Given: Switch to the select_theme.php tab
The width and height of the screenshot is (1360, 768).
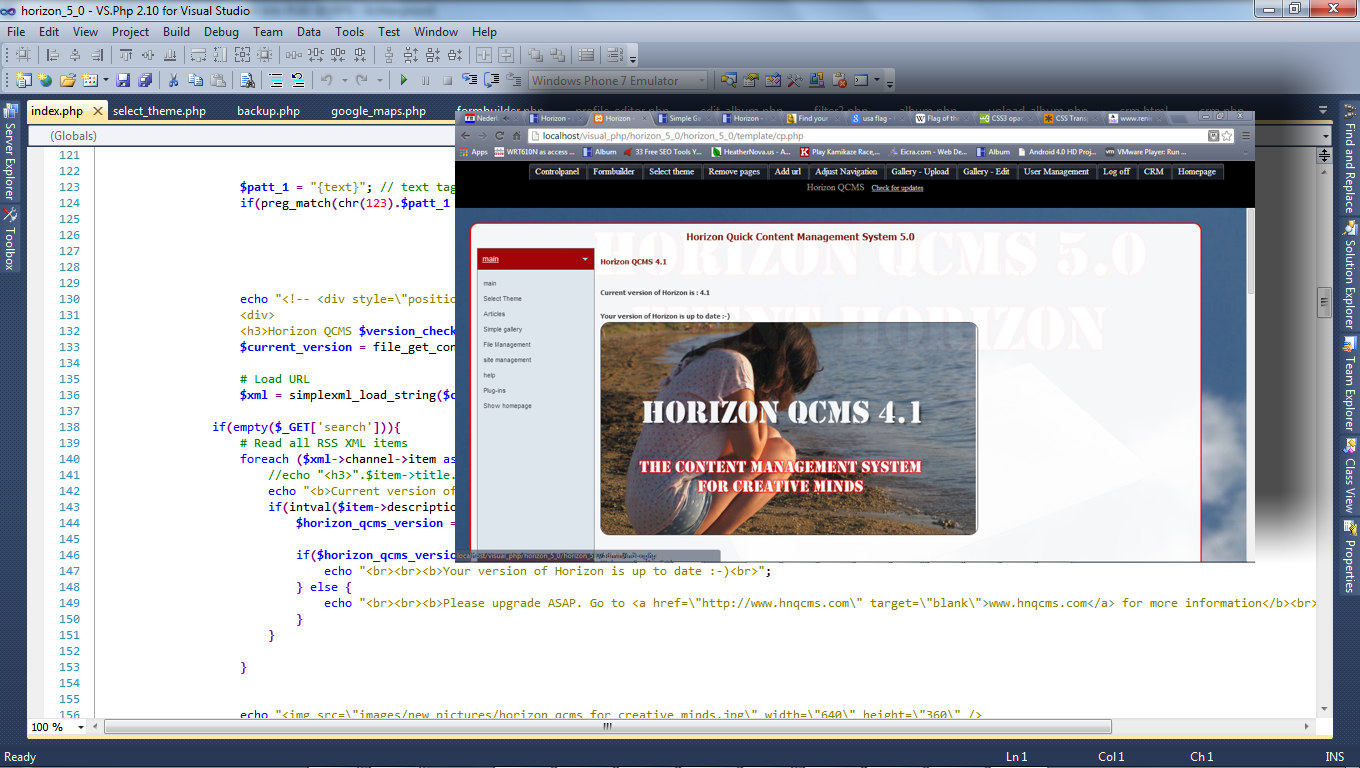Looking at the screenshot, I should [159, 111].
